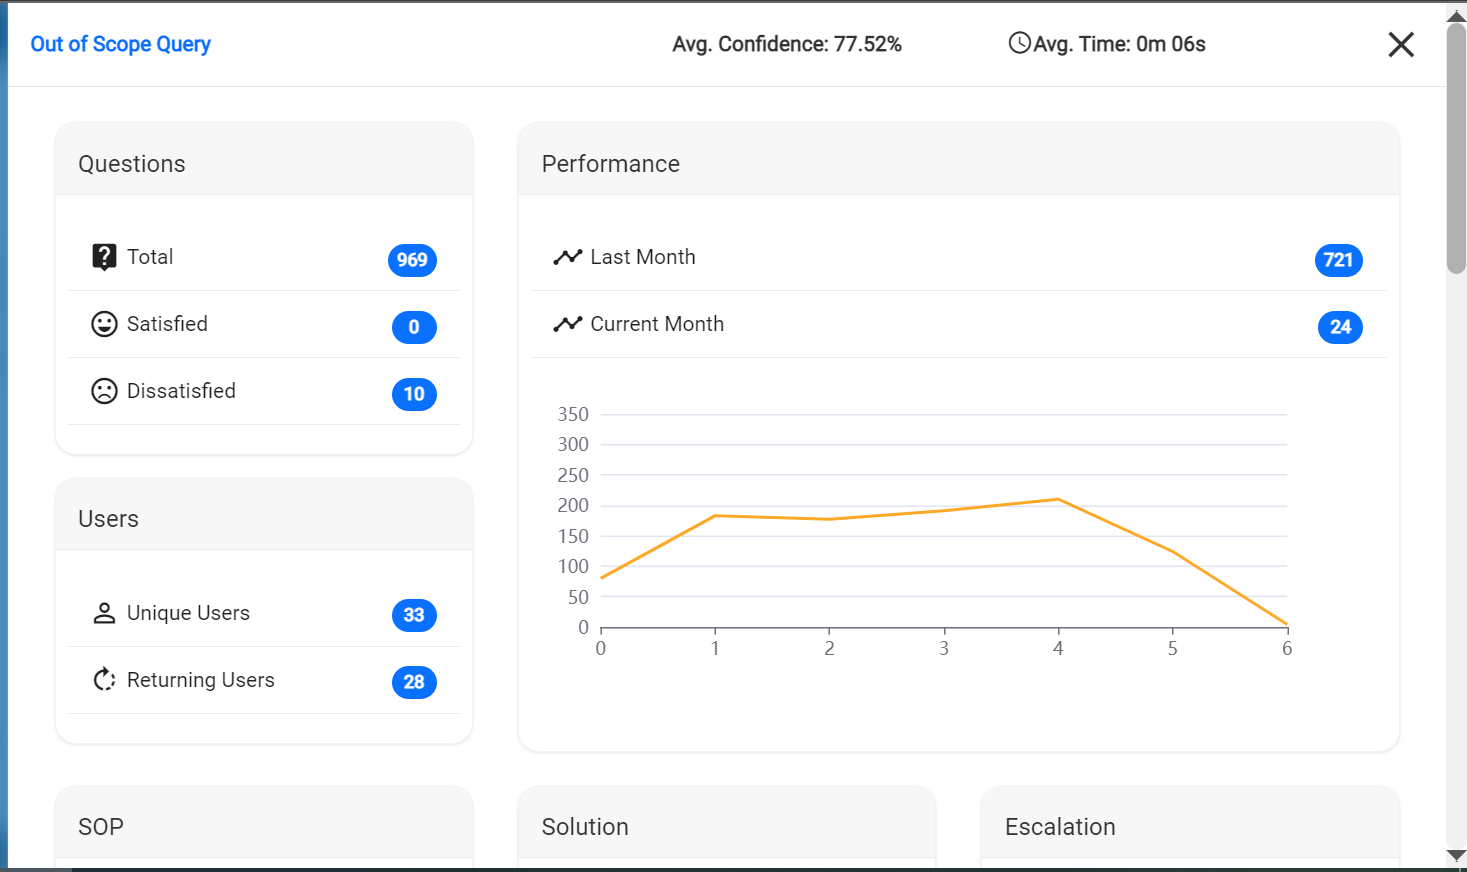Click the Unique Users badge 33
This screenshot has height=872, width=1467.
414,615
